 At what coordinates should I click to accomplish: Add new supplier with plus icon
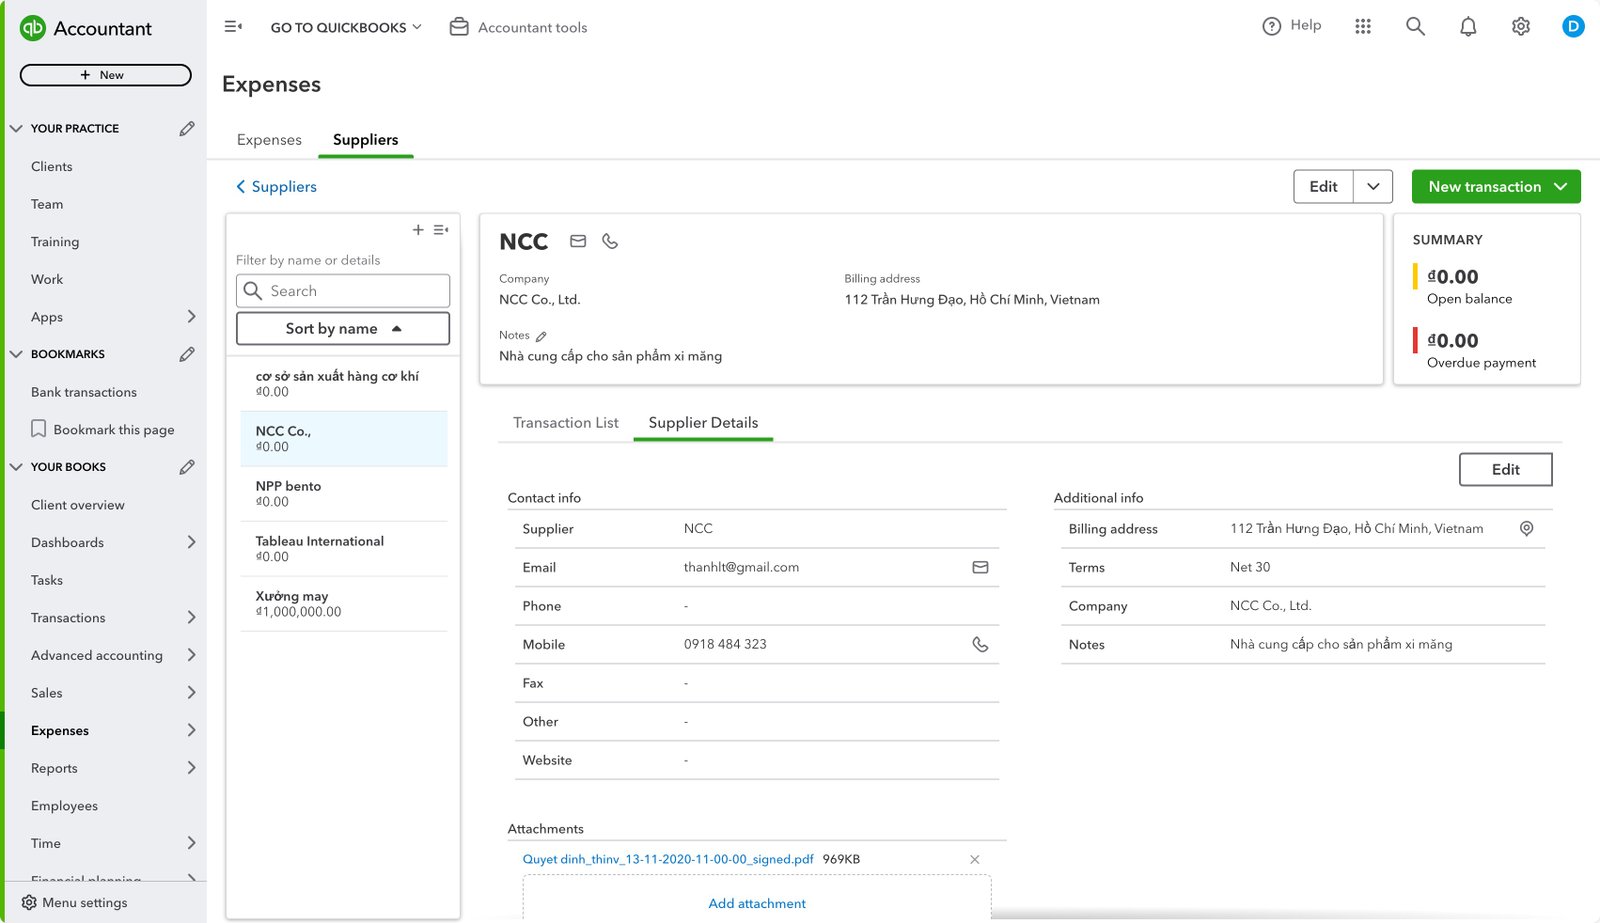coord(418,230)
